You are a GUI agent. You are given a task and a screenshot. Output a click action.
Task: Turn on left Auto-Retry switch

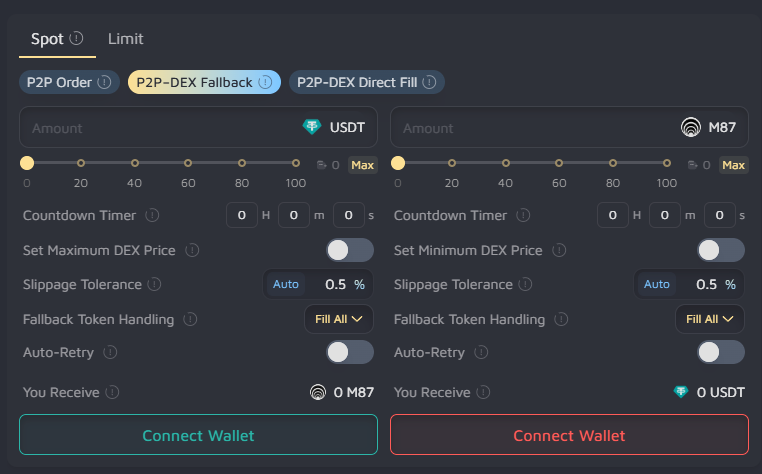pyautogui.click(x=350, y=352)
